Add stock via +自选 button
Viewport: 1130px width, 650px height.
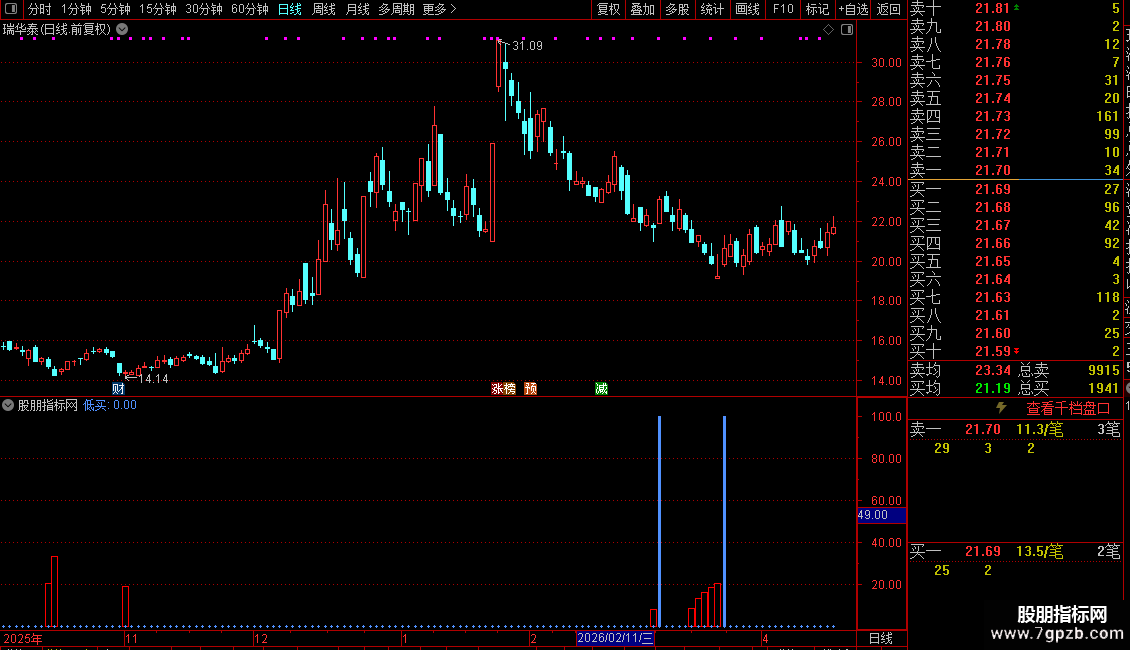[x=854, y=9]
